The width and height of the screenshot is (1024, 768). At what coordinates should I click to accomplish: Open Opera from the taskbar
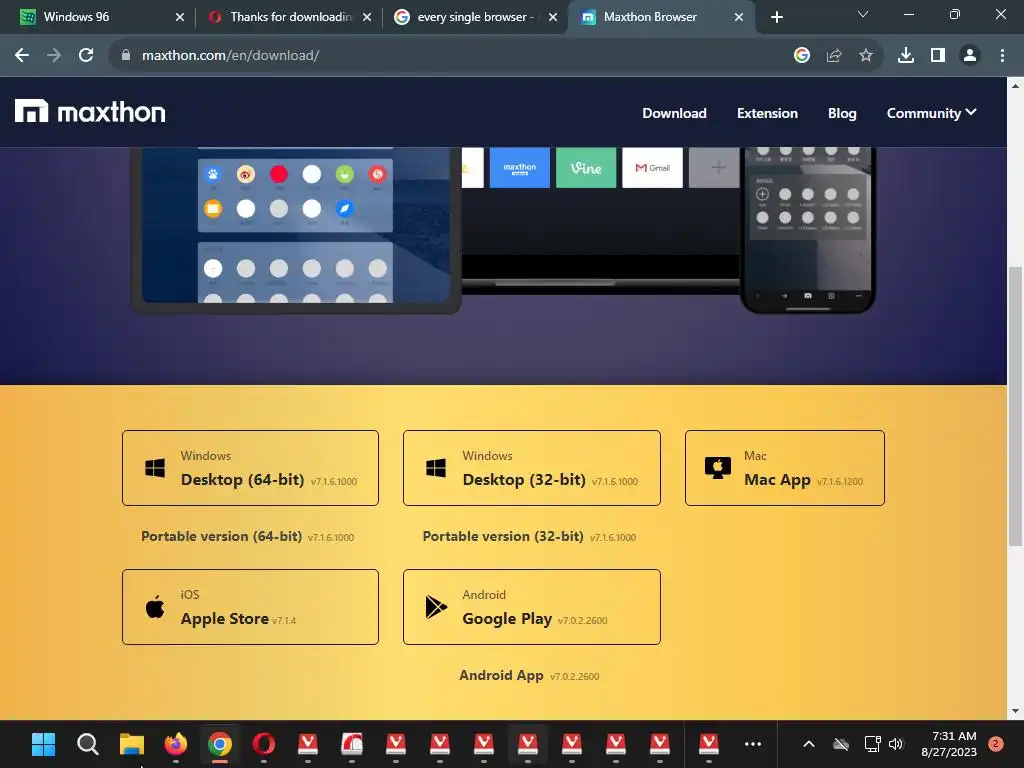click(264, 744)
